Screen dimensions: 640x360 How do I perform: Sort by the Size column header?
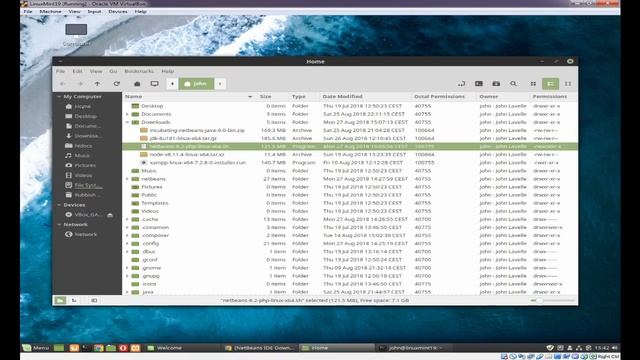click(x=272, y=96)
